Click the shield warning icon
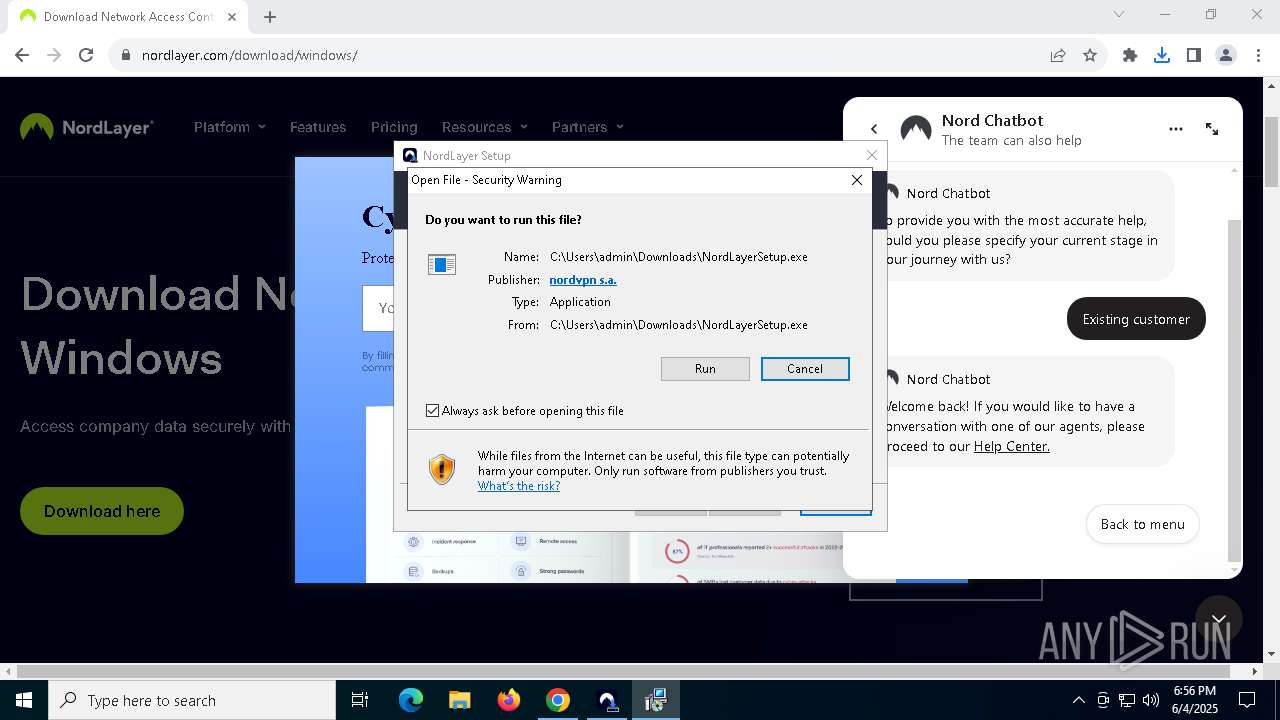Image resolution: width=1280 pixels, height=720 pixels. 442,469
